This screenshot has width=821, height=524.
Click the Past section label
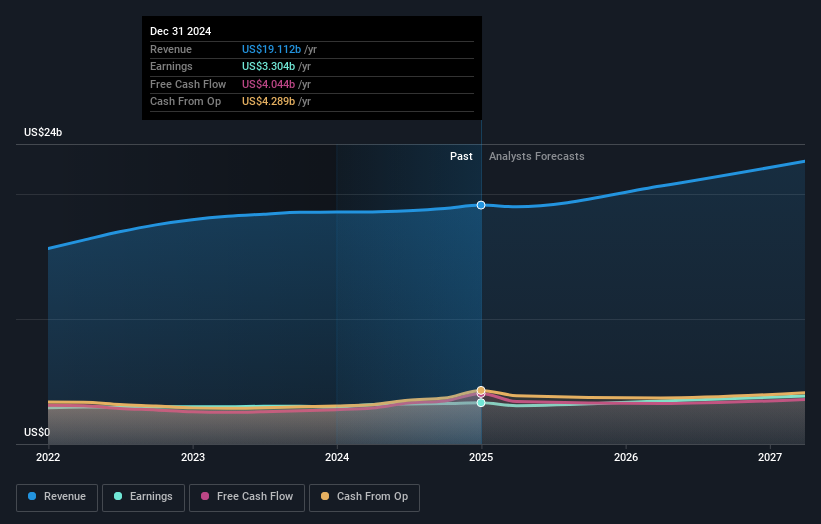point(461,157)
